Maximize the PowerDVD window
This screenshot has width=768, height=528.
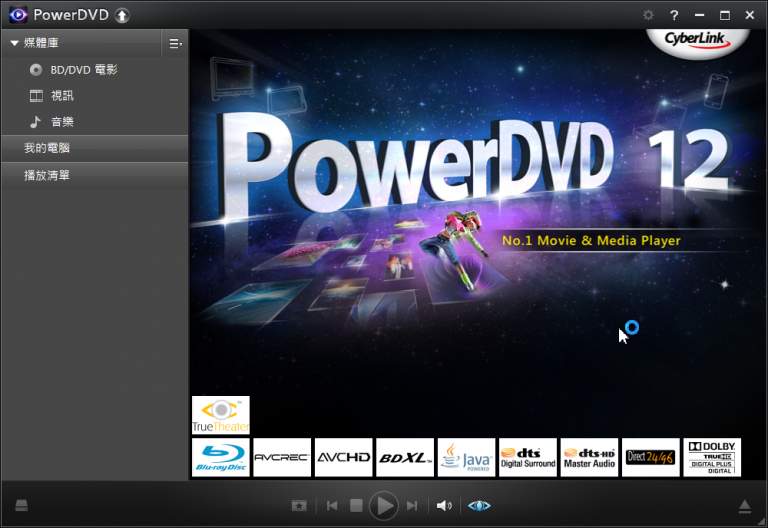[x=724, y=15]
